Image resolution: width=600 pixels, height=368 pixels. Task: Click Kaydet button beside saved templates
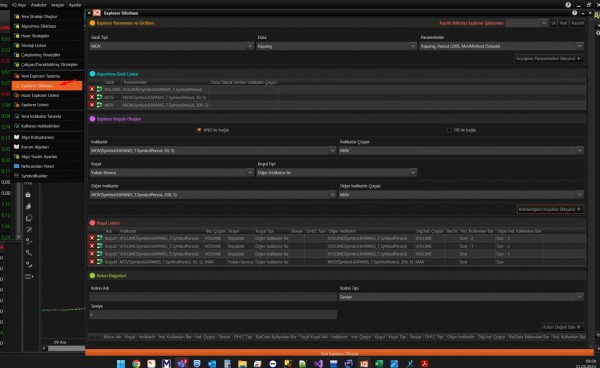point(577,23)
